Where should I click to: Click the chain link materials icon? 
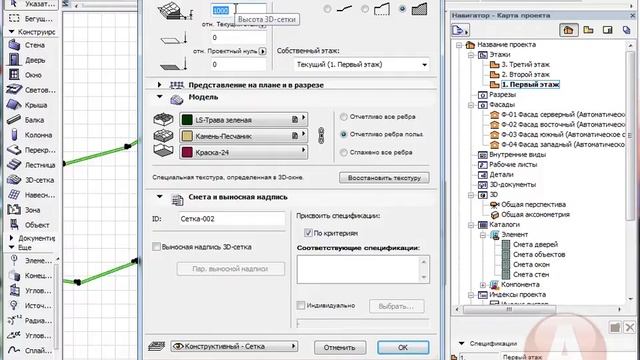(x=321, y=136)
